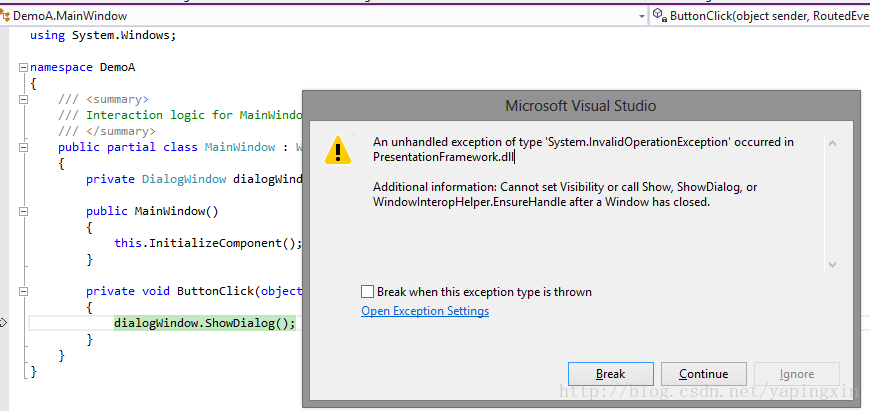This screenshot has width=870, height=411.
Task: Click the message scroll down arrow
Action: (x=832, y=265)
